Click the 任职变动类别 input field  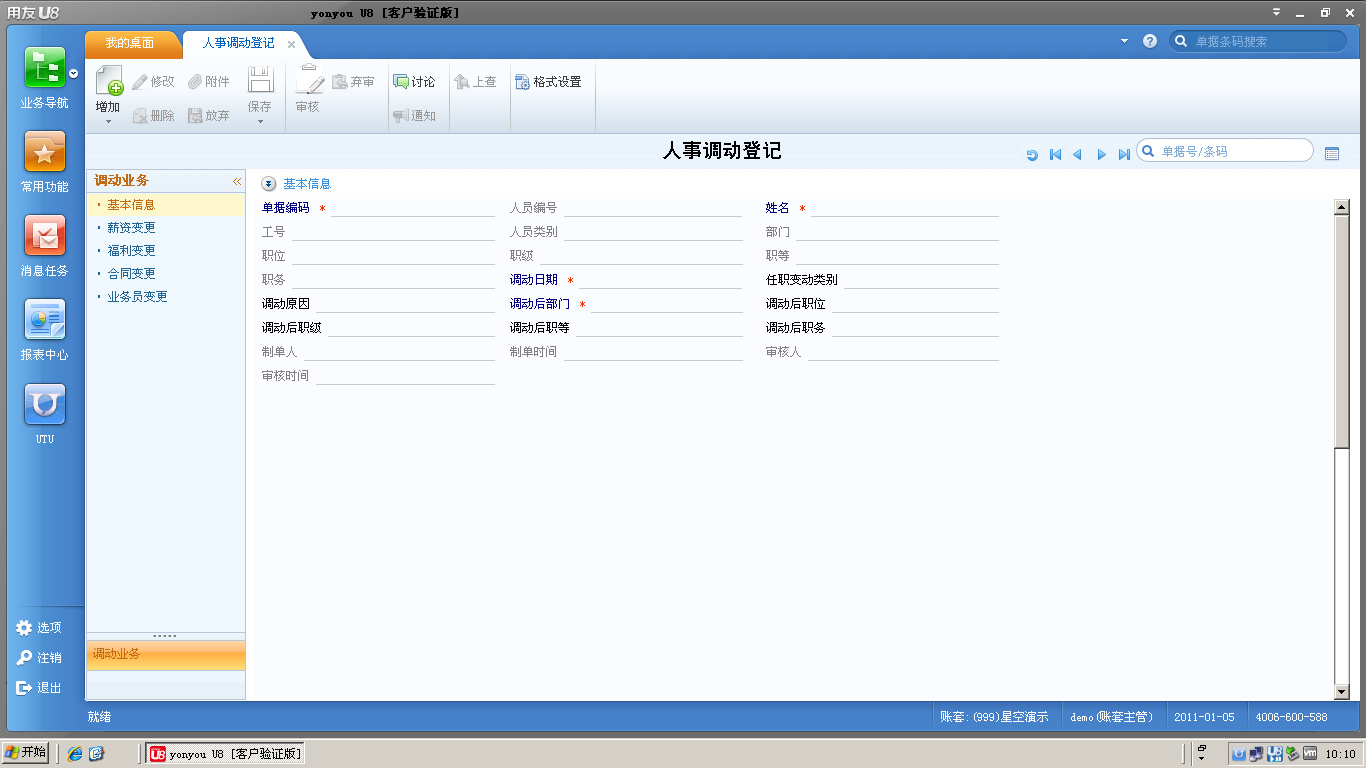(x=921, y=280)
